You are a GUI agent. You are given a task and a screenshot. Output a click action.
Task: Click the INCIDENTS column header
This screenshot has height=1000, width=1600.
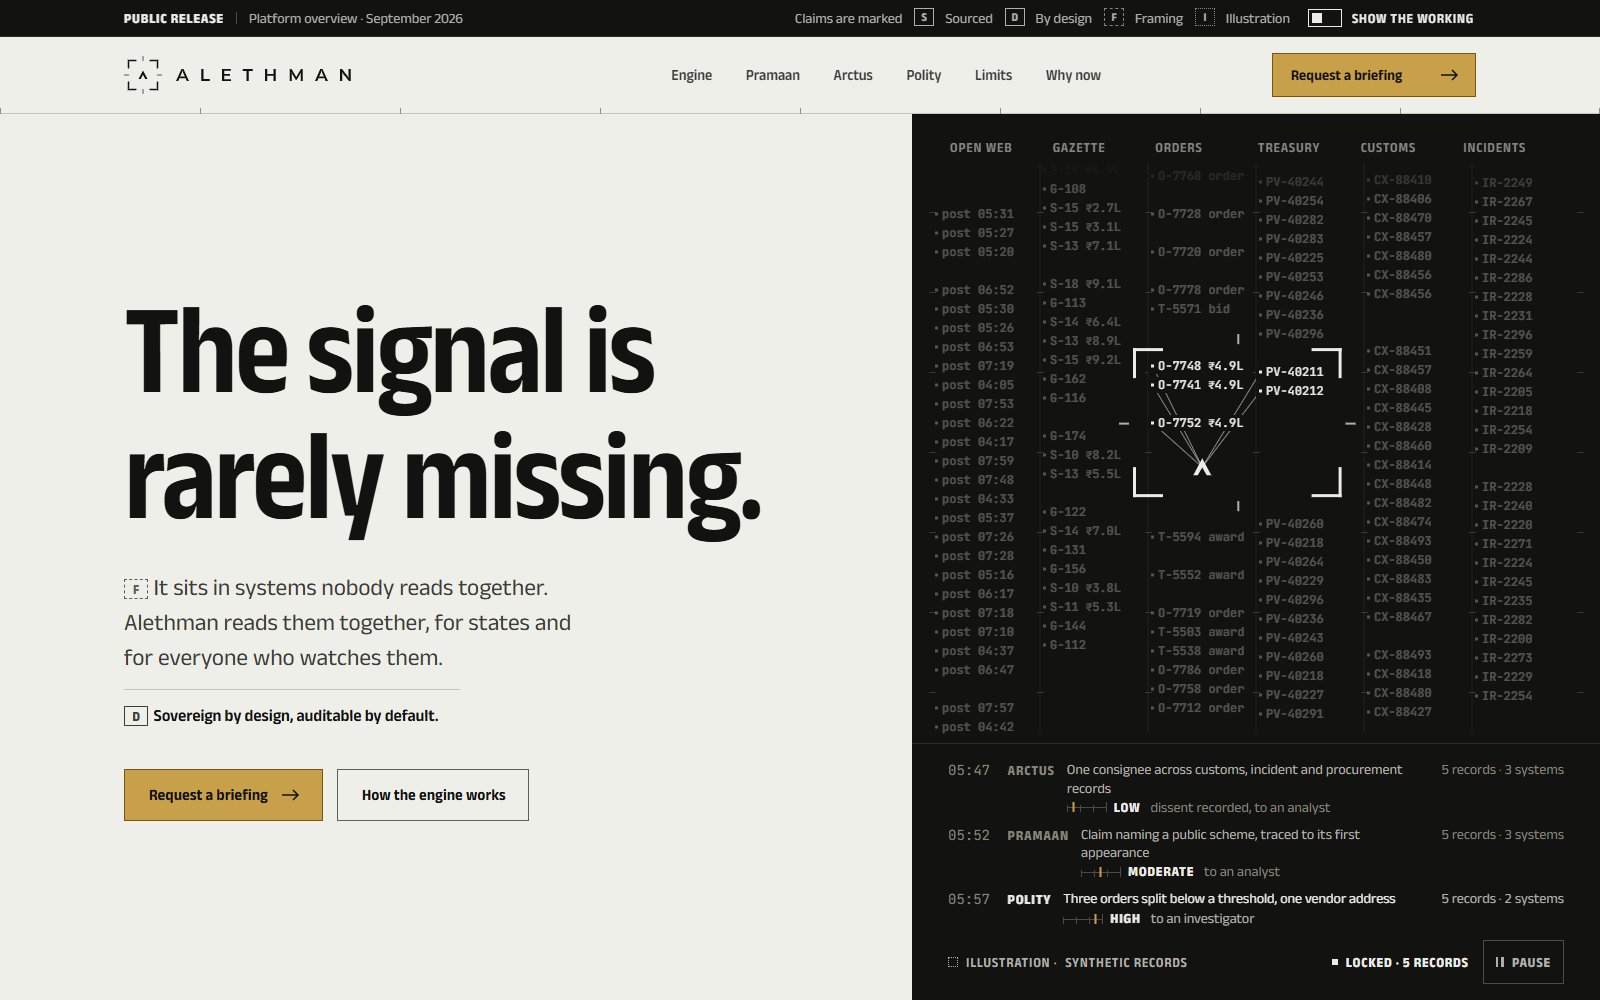(1494, 147)
